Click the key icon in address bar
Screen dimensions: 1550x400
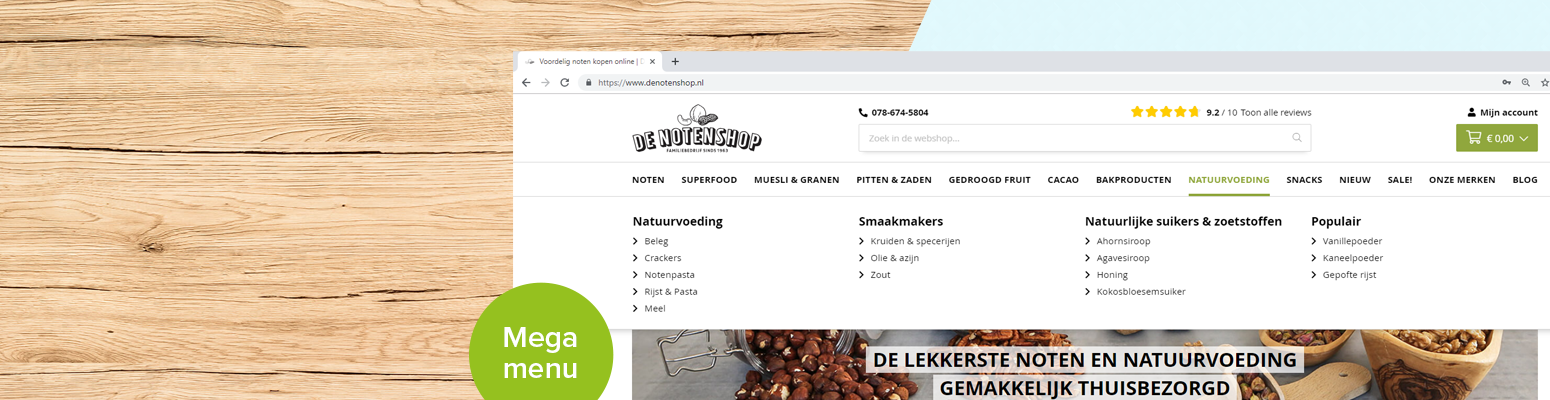tap(1506, 83)
